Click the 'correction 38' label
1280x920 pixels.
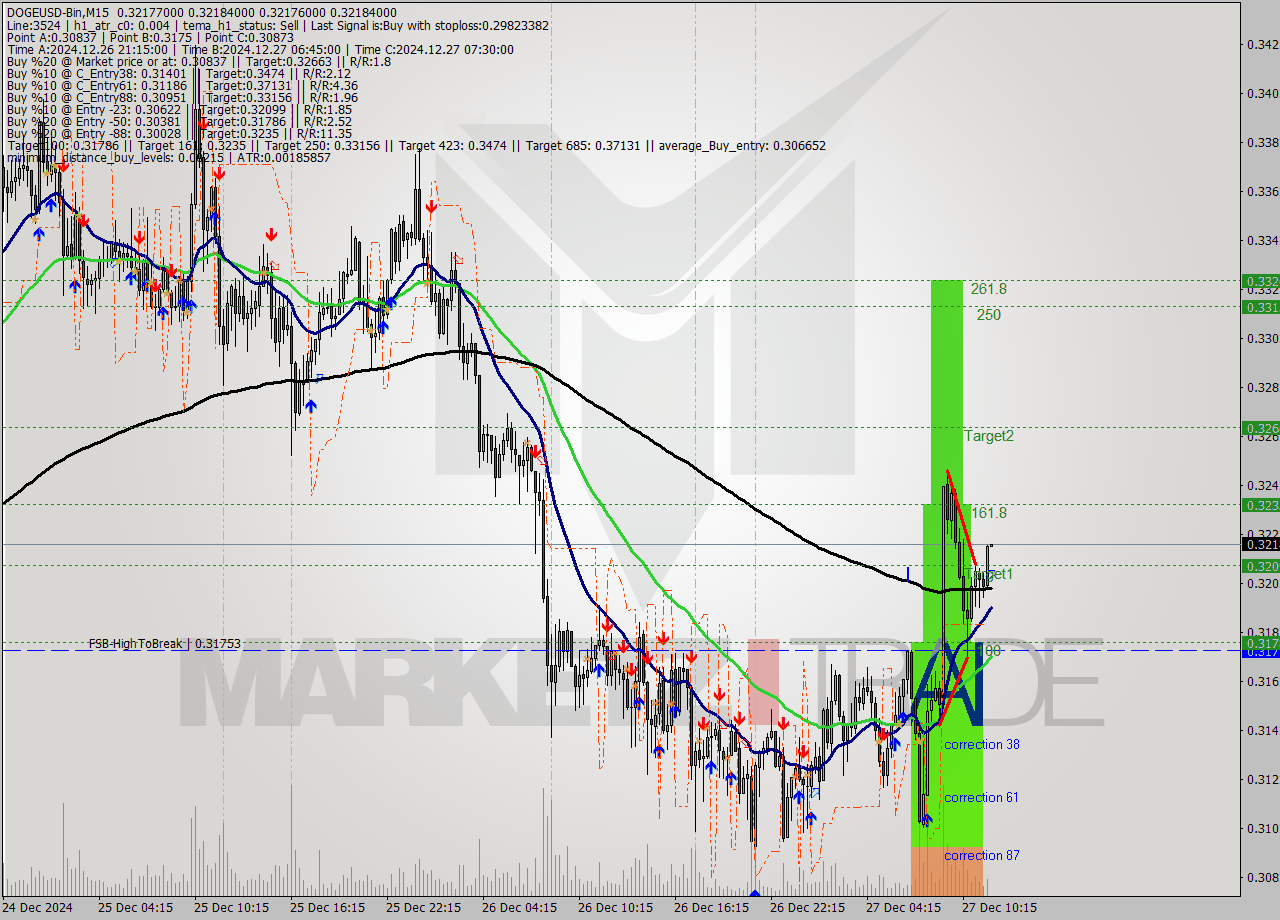(982, 744)
